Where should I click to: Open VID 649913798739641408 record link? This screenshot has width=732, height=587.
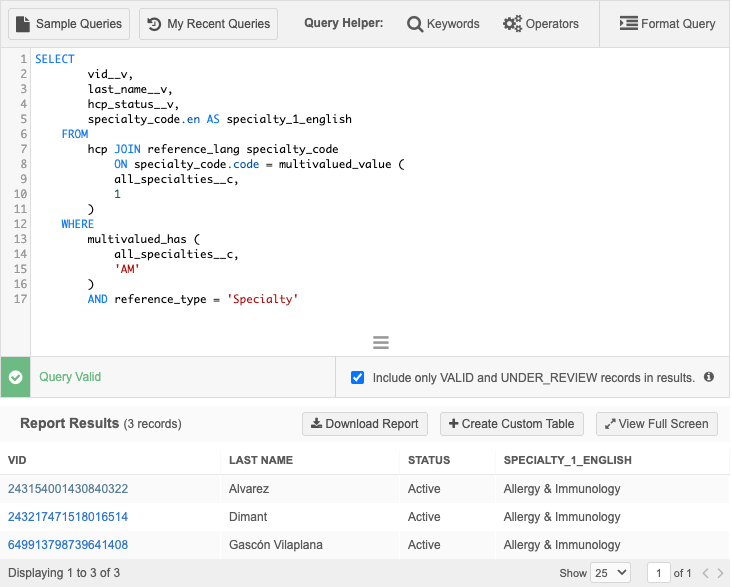coord(68,545)
